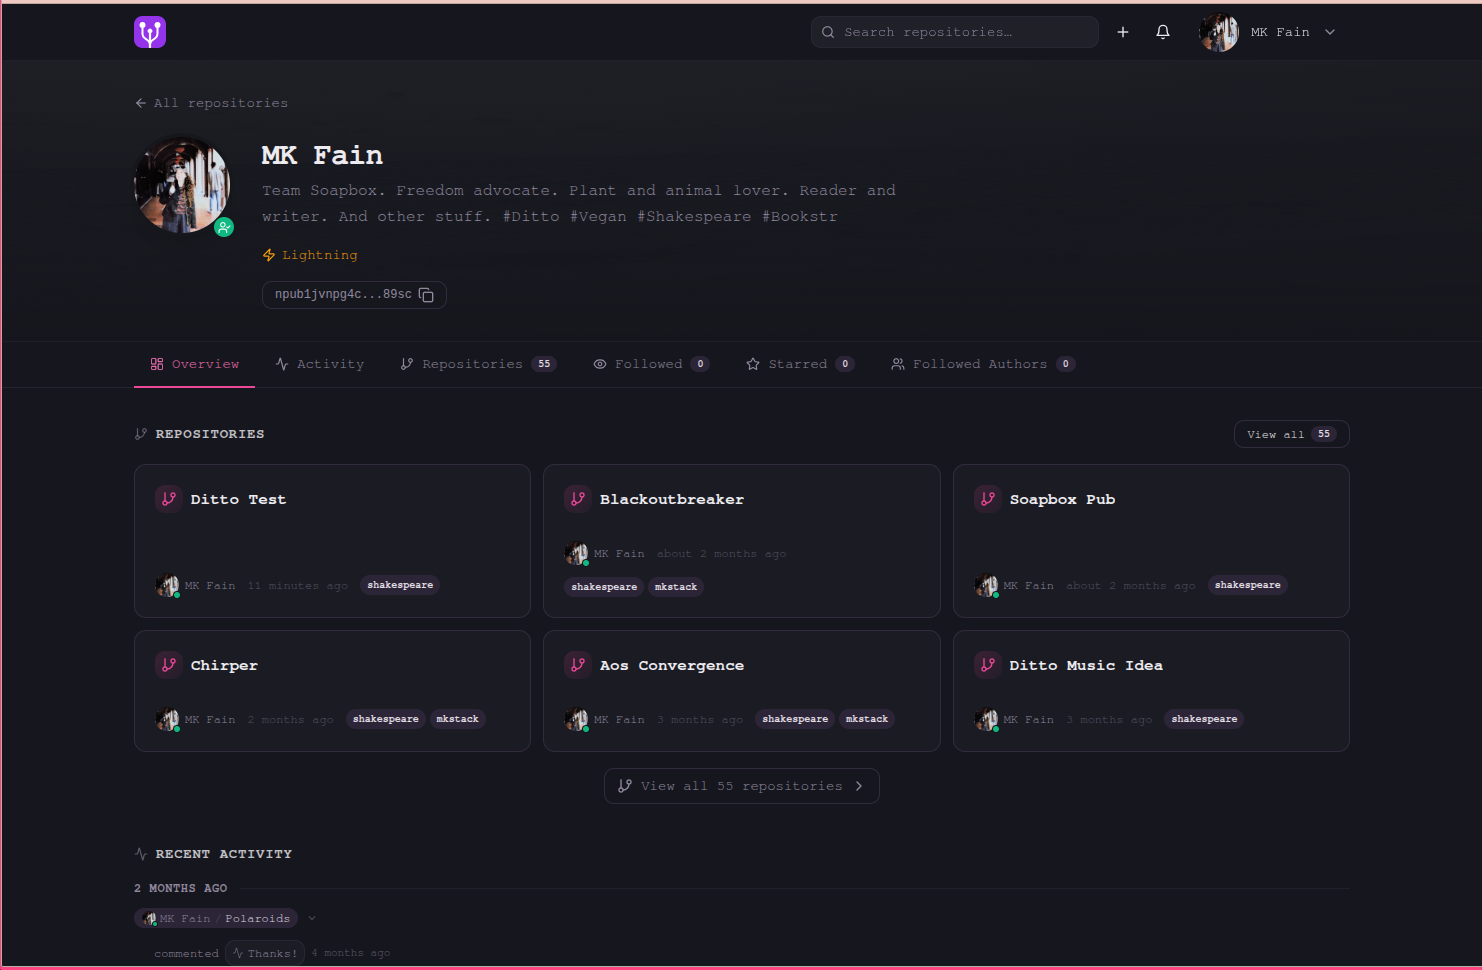Click mkstack tag on Chirper card
The width and height of the screenshot is (1482, 970).
(458, 719)
